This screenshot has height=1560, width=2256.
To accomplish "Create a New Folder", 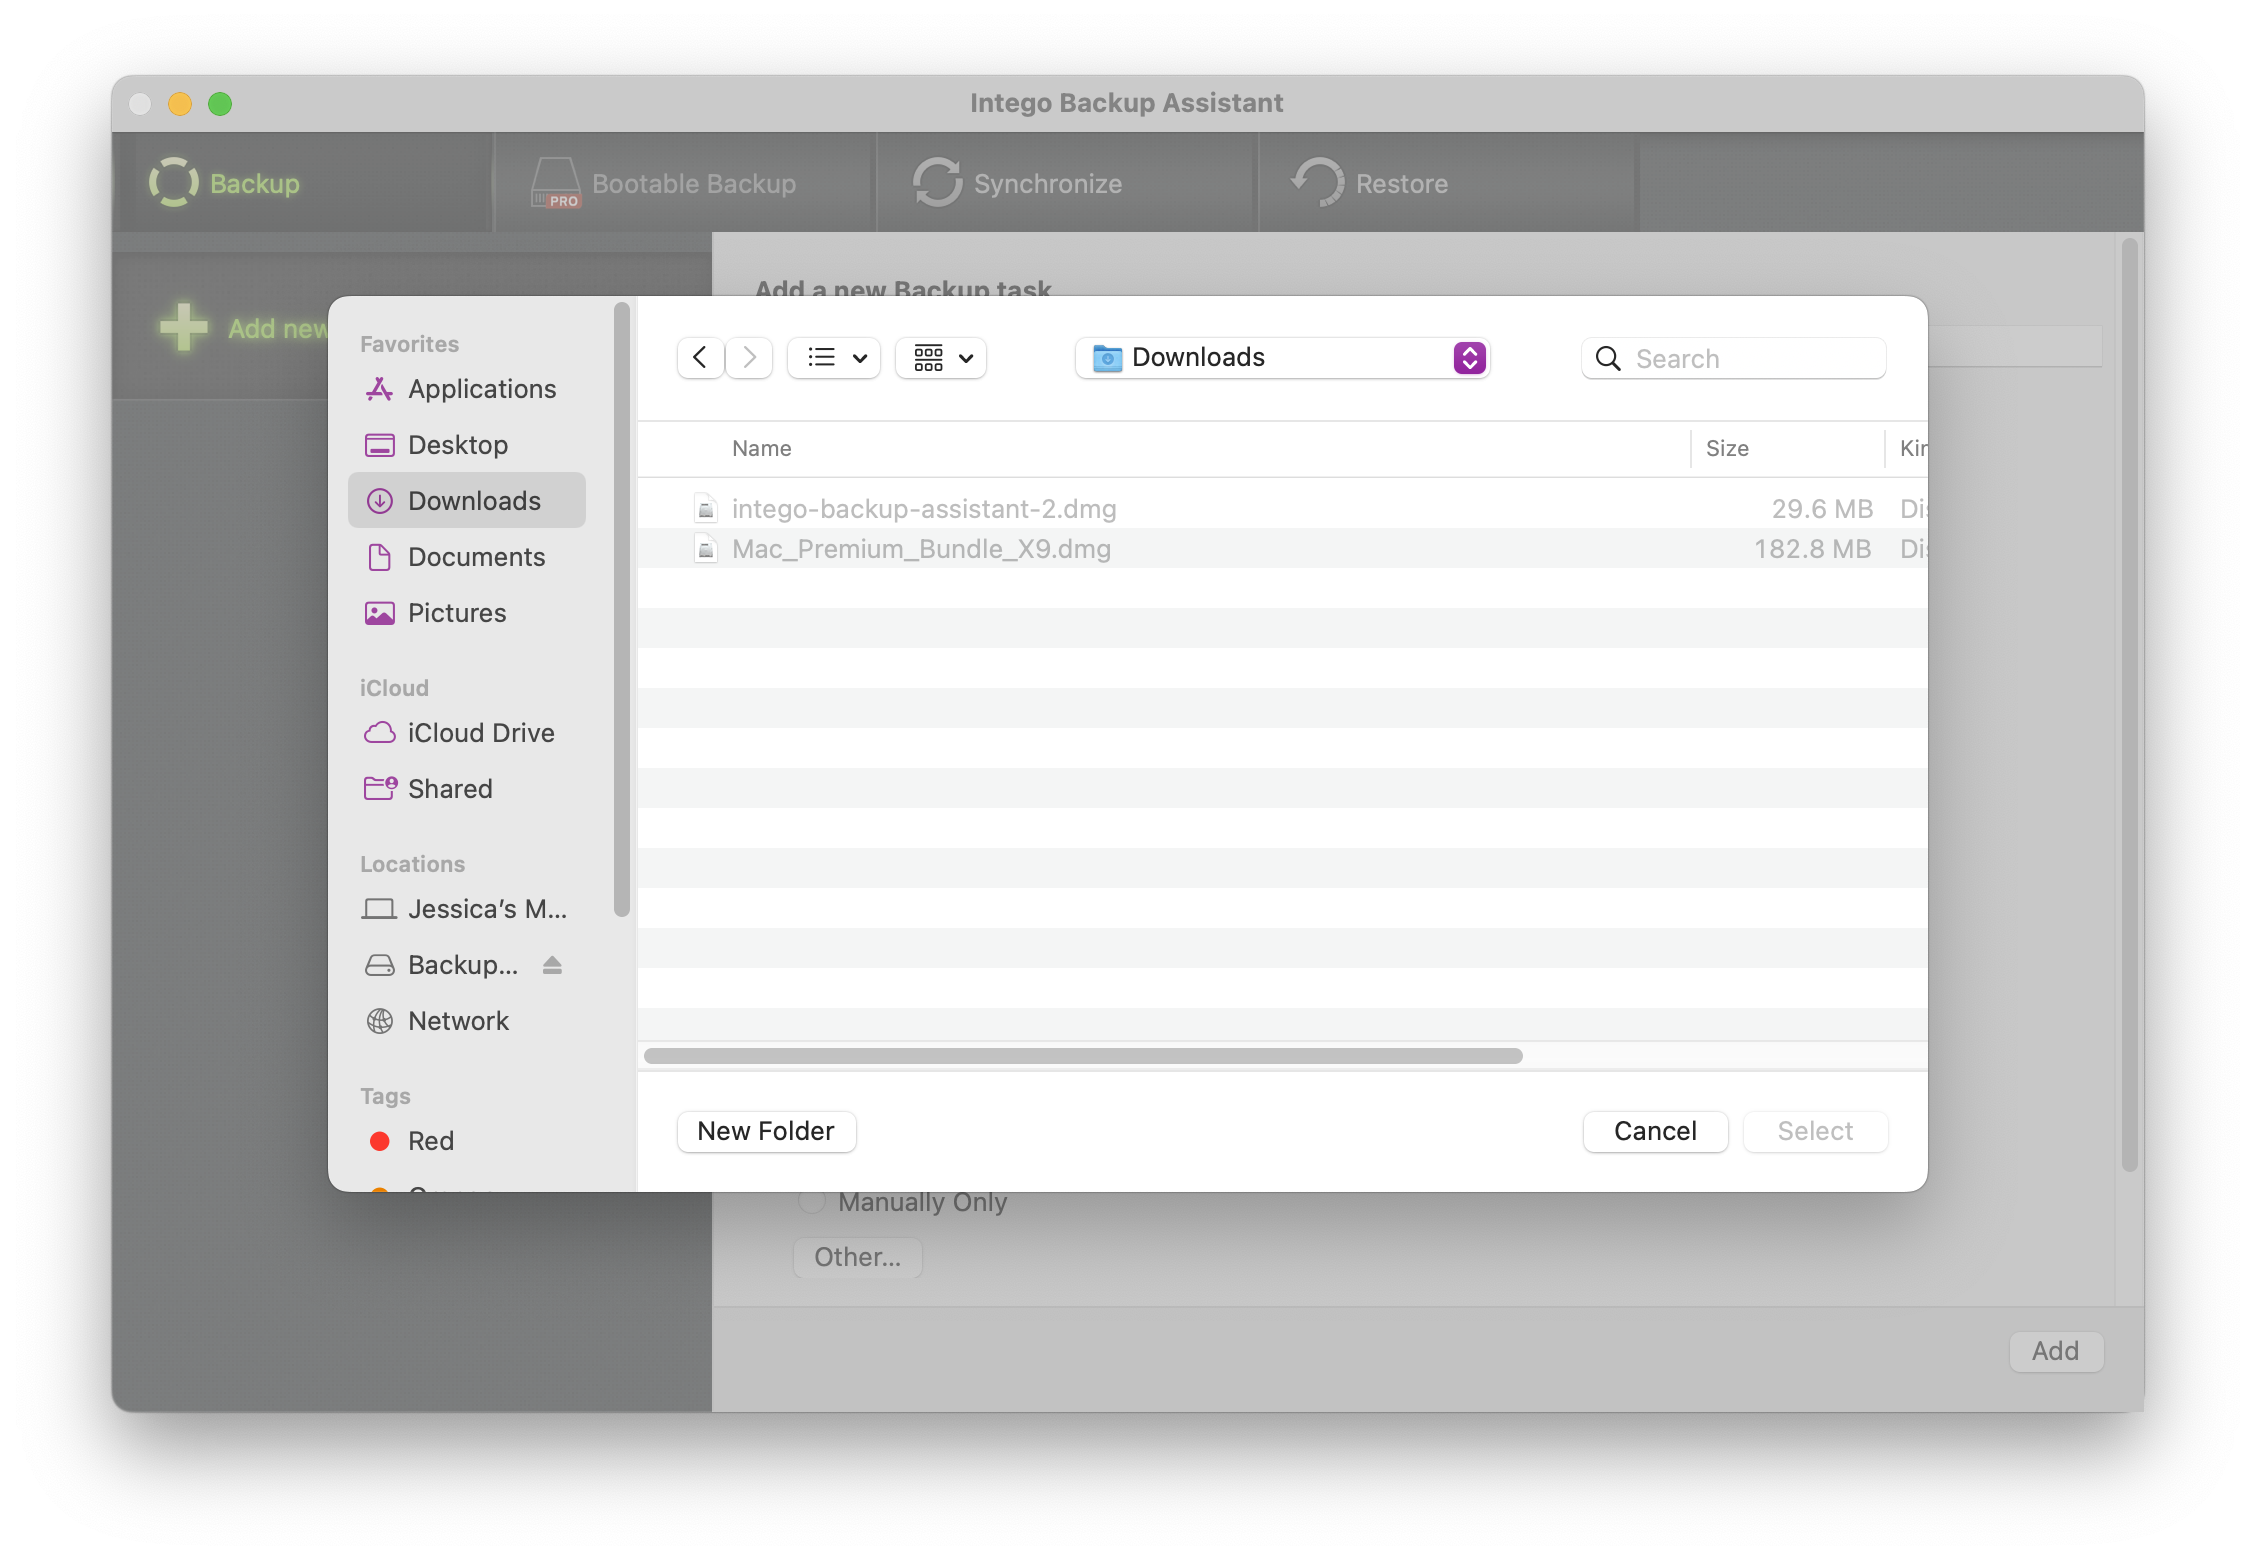I will 766,1131.
